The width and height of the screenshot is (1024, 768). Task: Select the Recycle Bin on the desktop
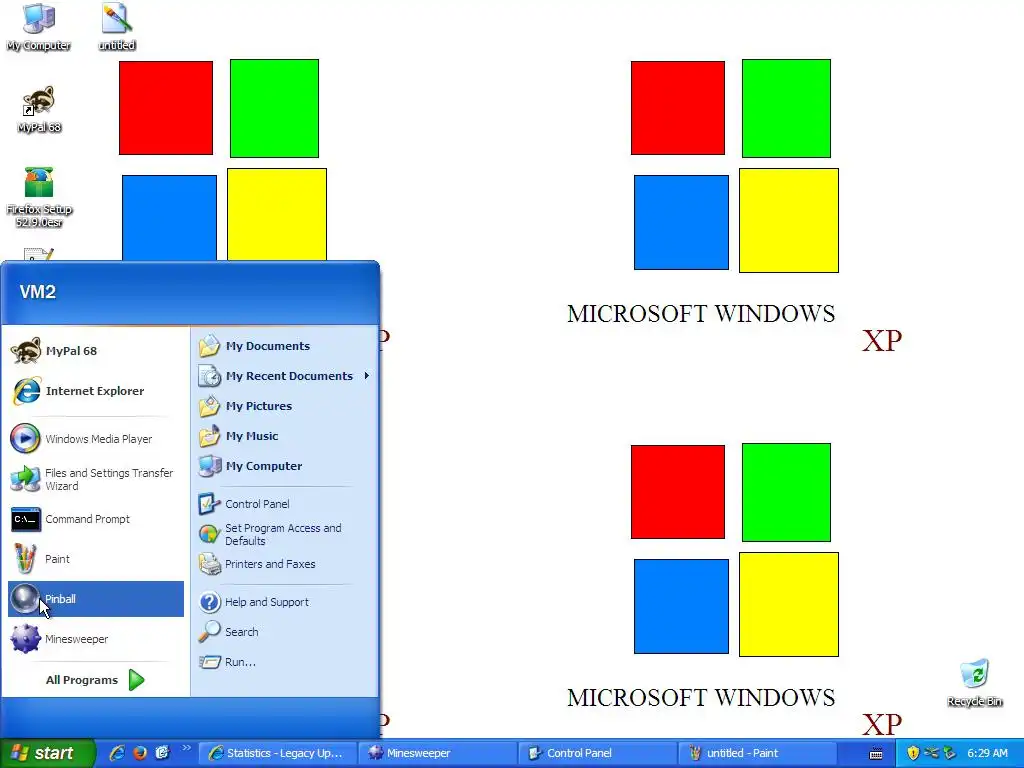(974, 683)
